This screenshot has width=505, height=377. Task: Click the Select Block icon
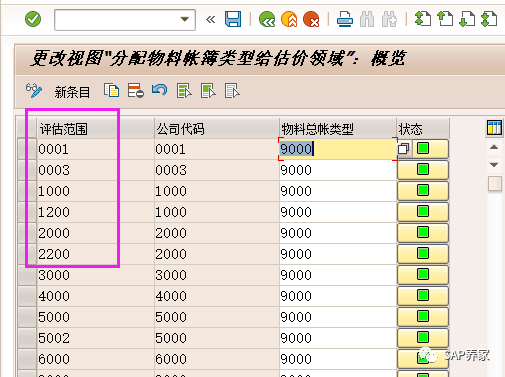pos(208,91)
